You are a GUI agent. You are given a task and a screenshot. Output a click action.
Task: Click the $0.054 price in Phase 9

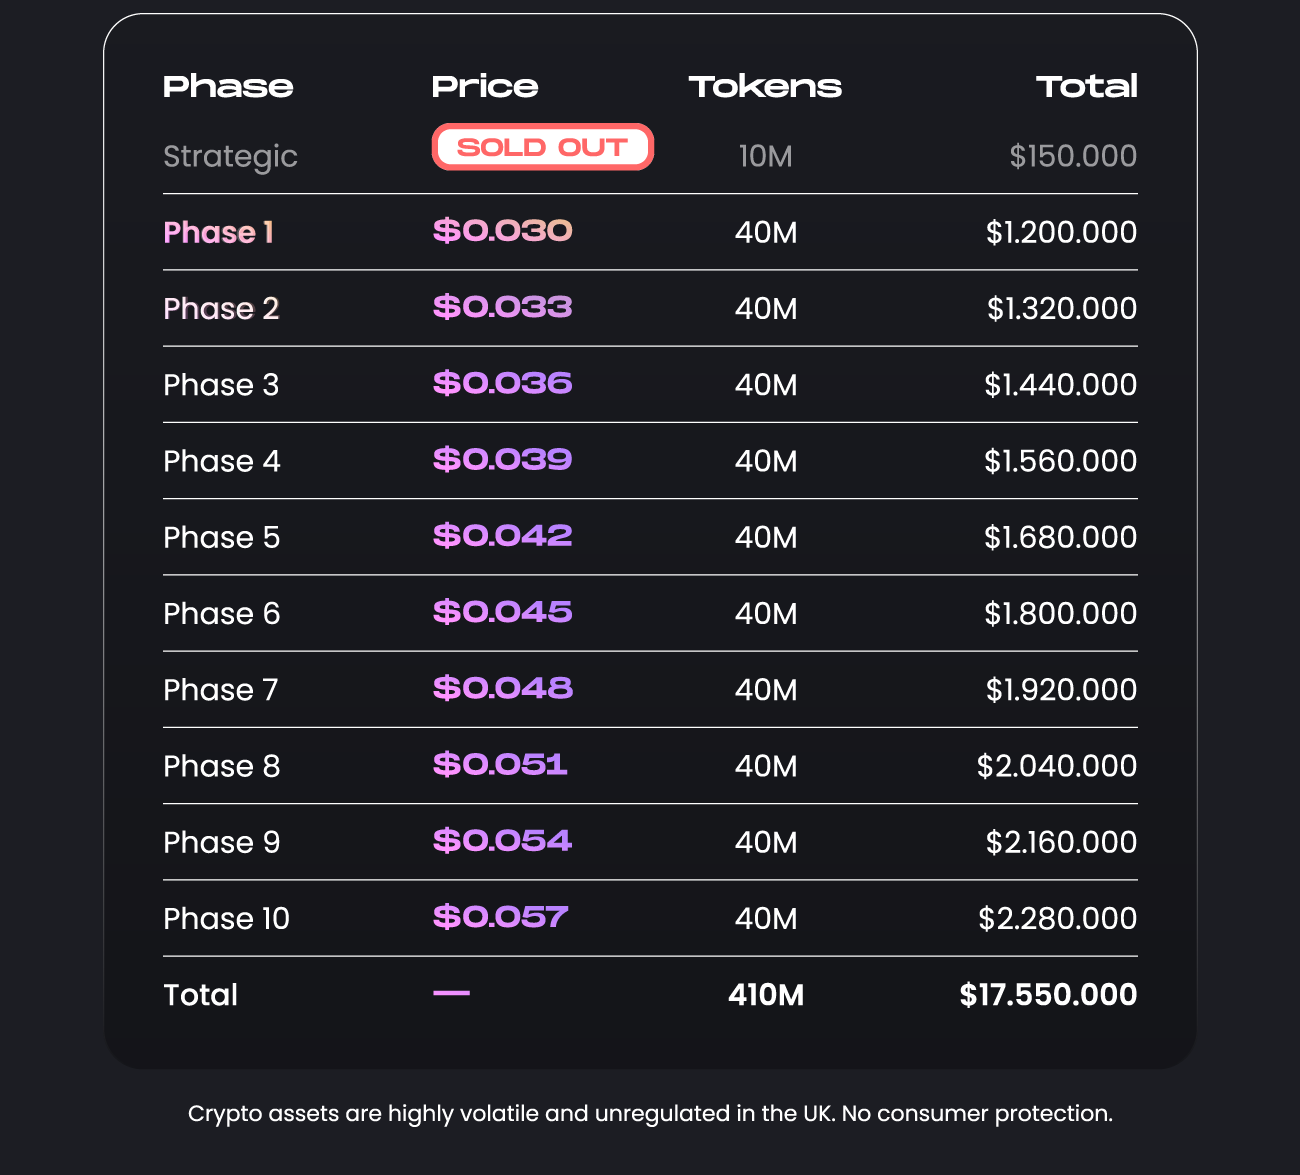point(502,841)
